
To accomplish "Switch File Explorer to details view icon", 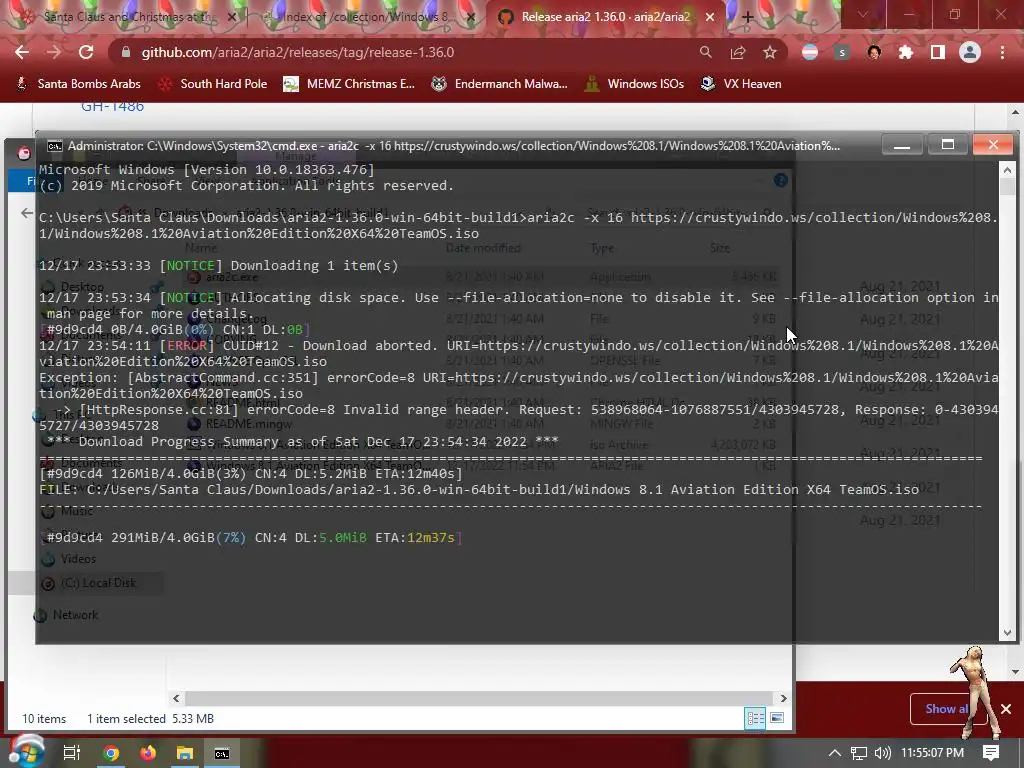I will [x=756, y=718].
